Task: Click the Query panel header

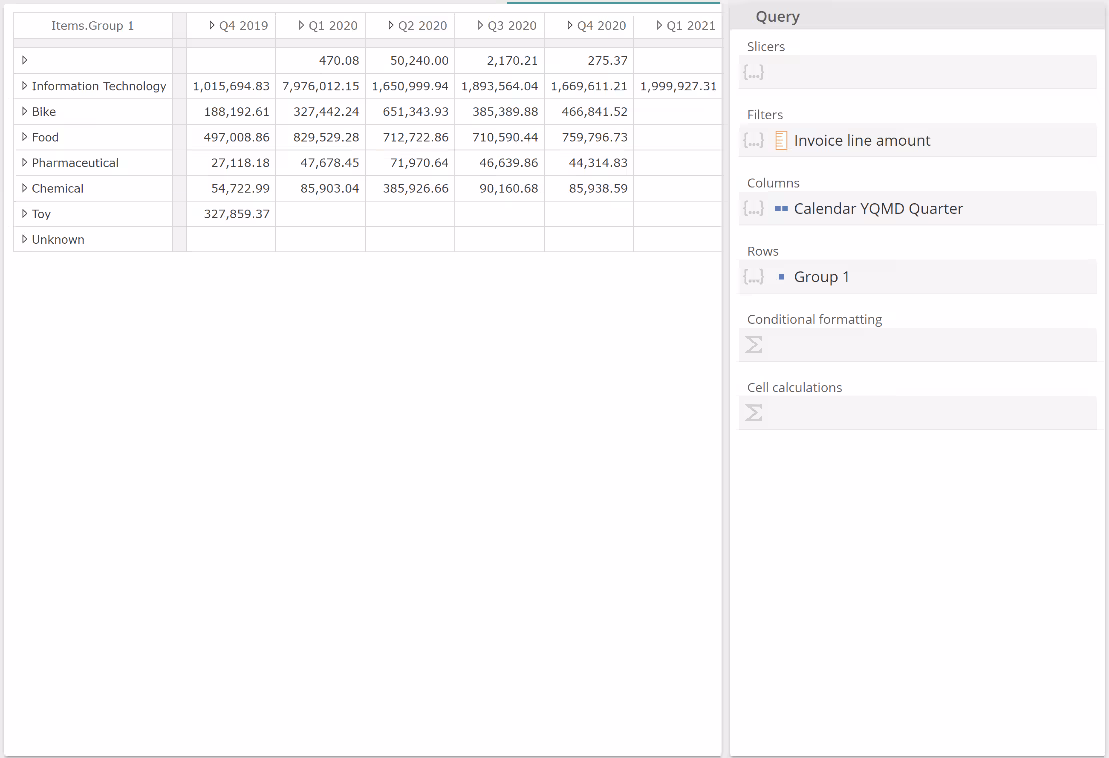Action: pos(778,17)
